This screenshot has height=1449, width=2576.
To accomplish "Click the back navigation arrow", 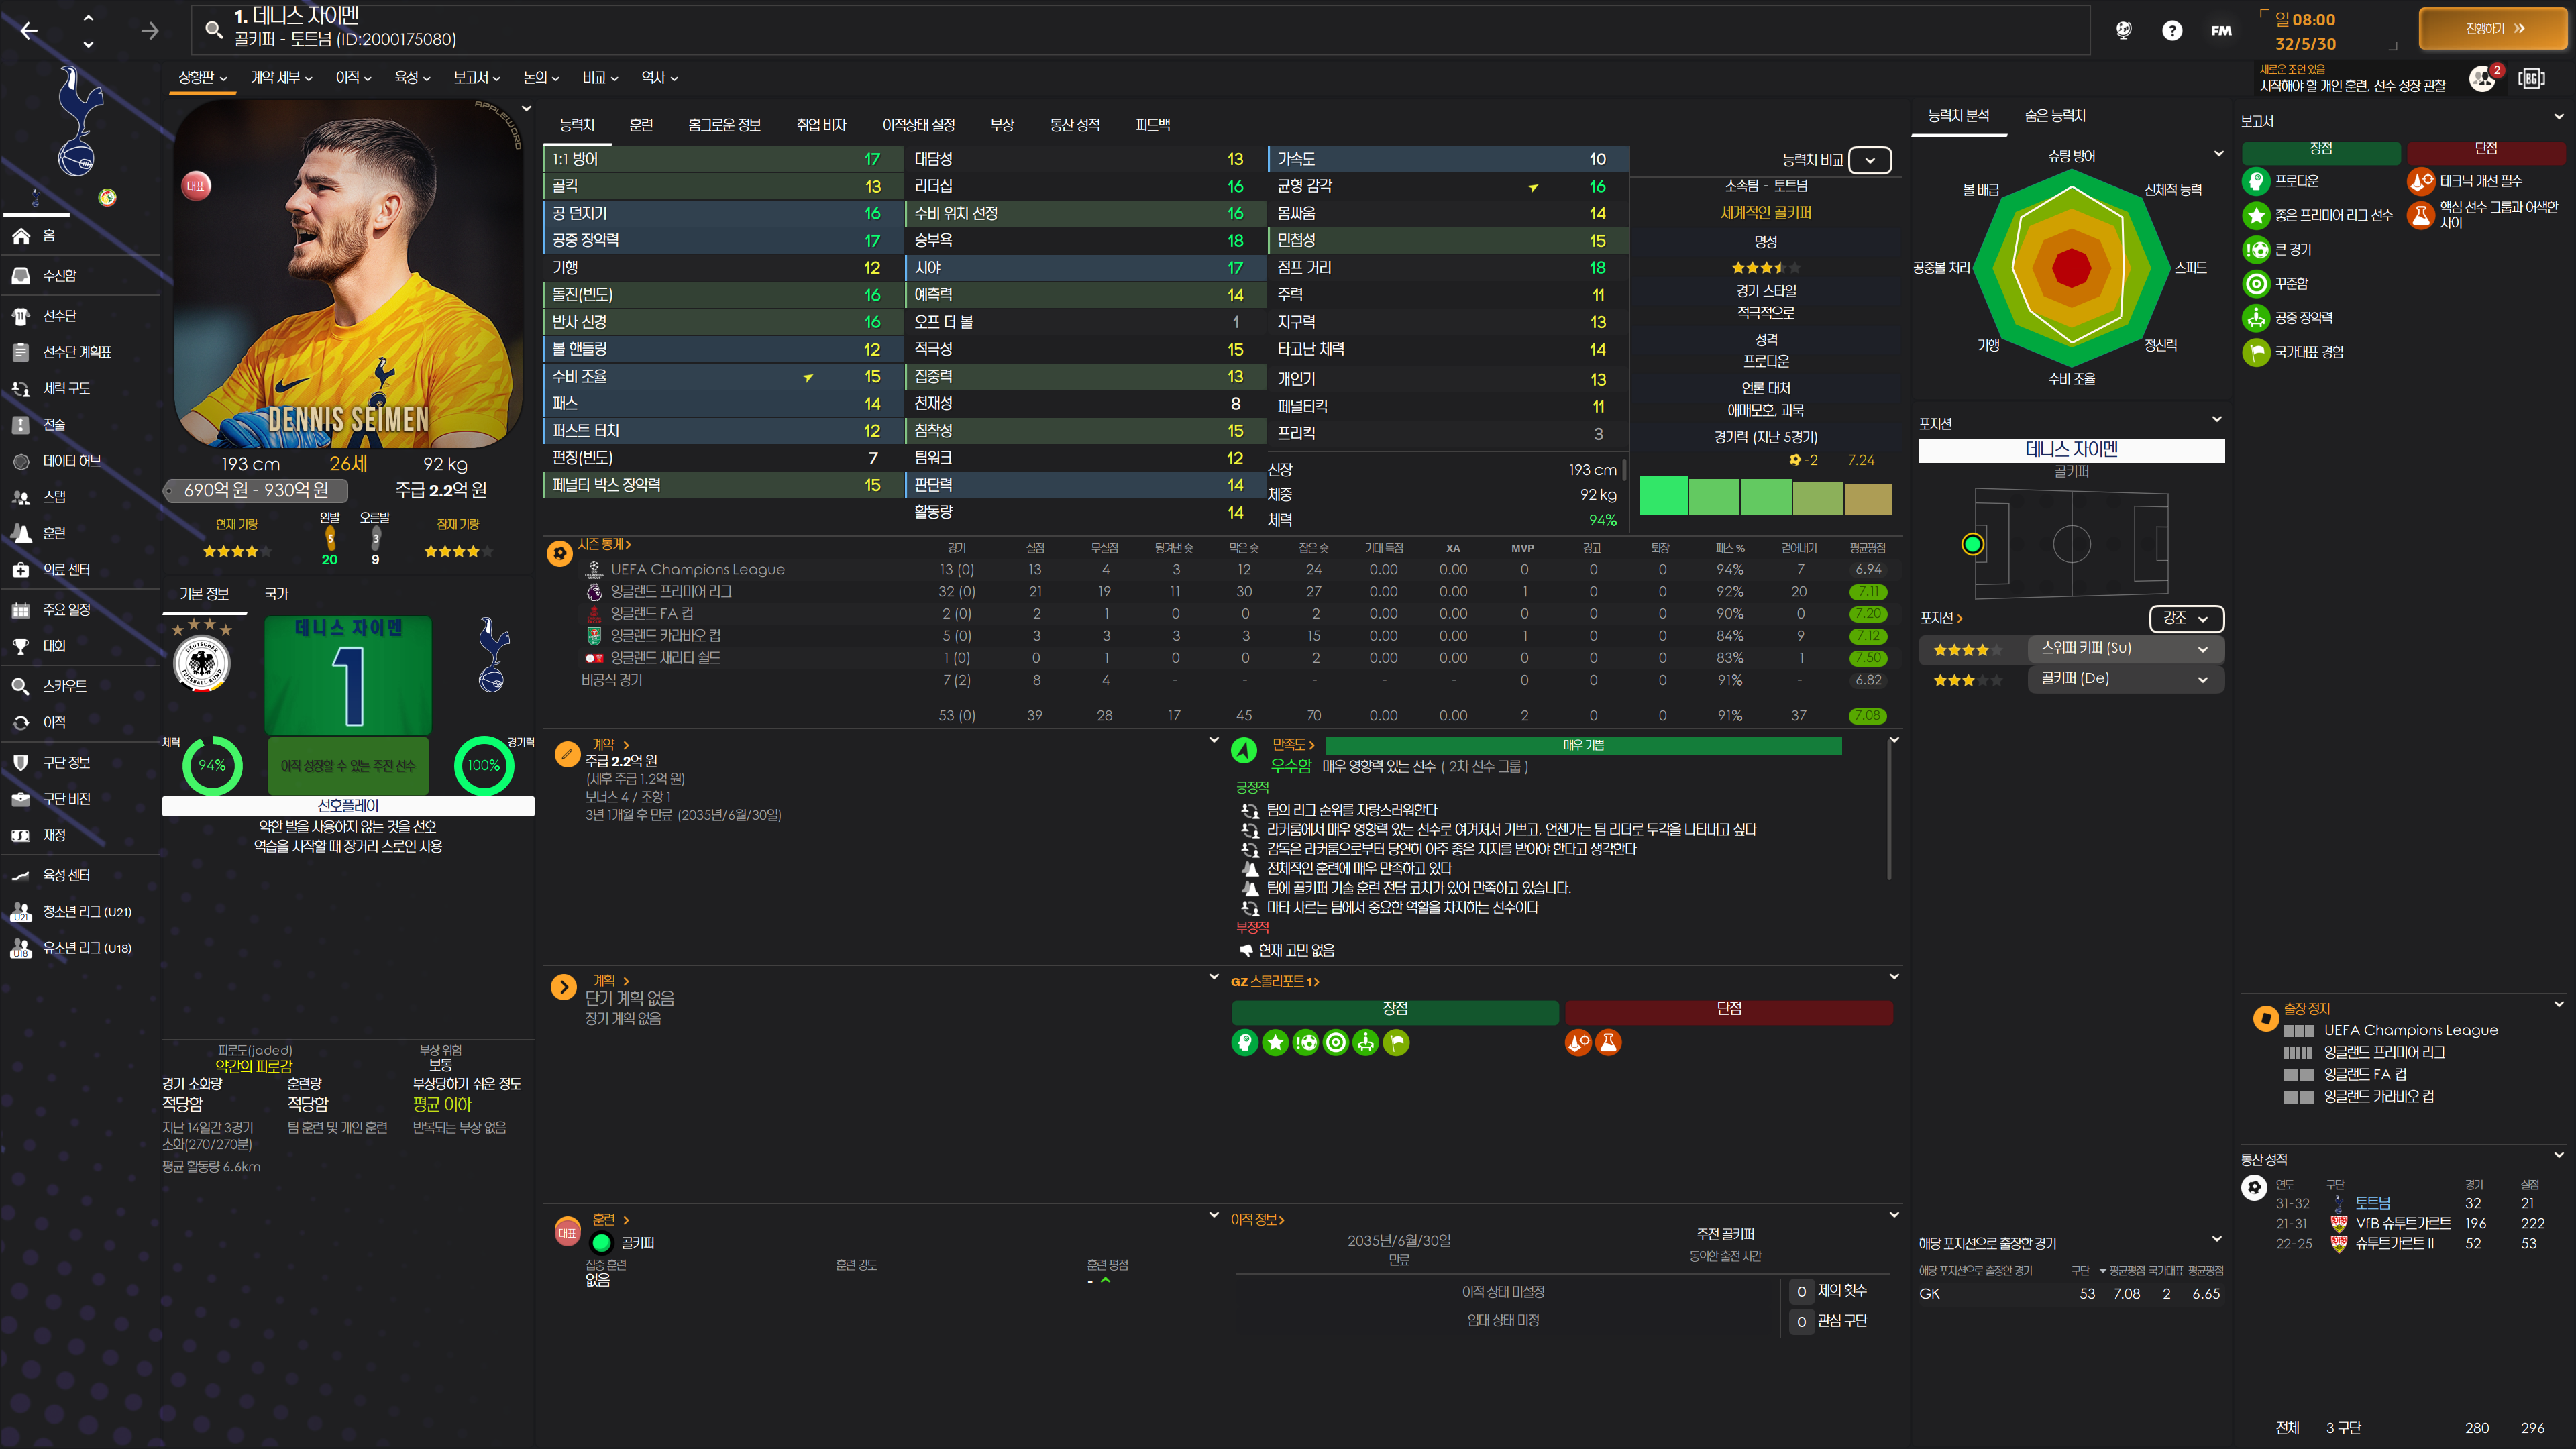I will pyautogui.click(x=29, y=31).
